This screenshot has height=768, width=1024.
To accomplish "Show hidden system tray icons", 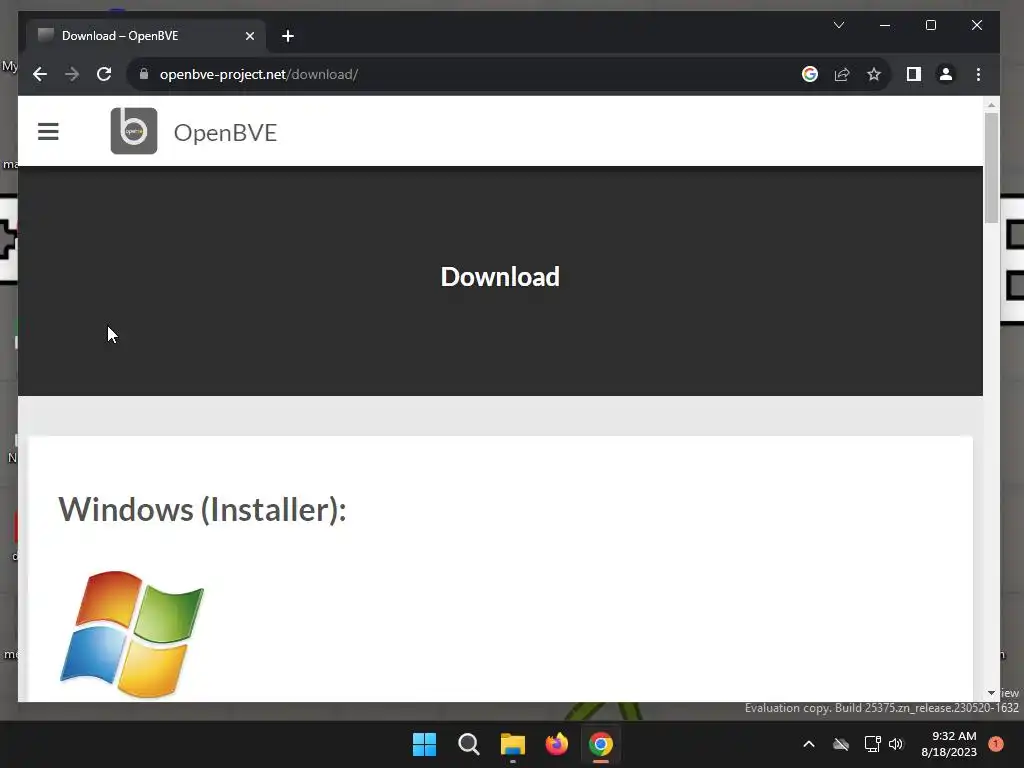I will (x=808, y=744).
